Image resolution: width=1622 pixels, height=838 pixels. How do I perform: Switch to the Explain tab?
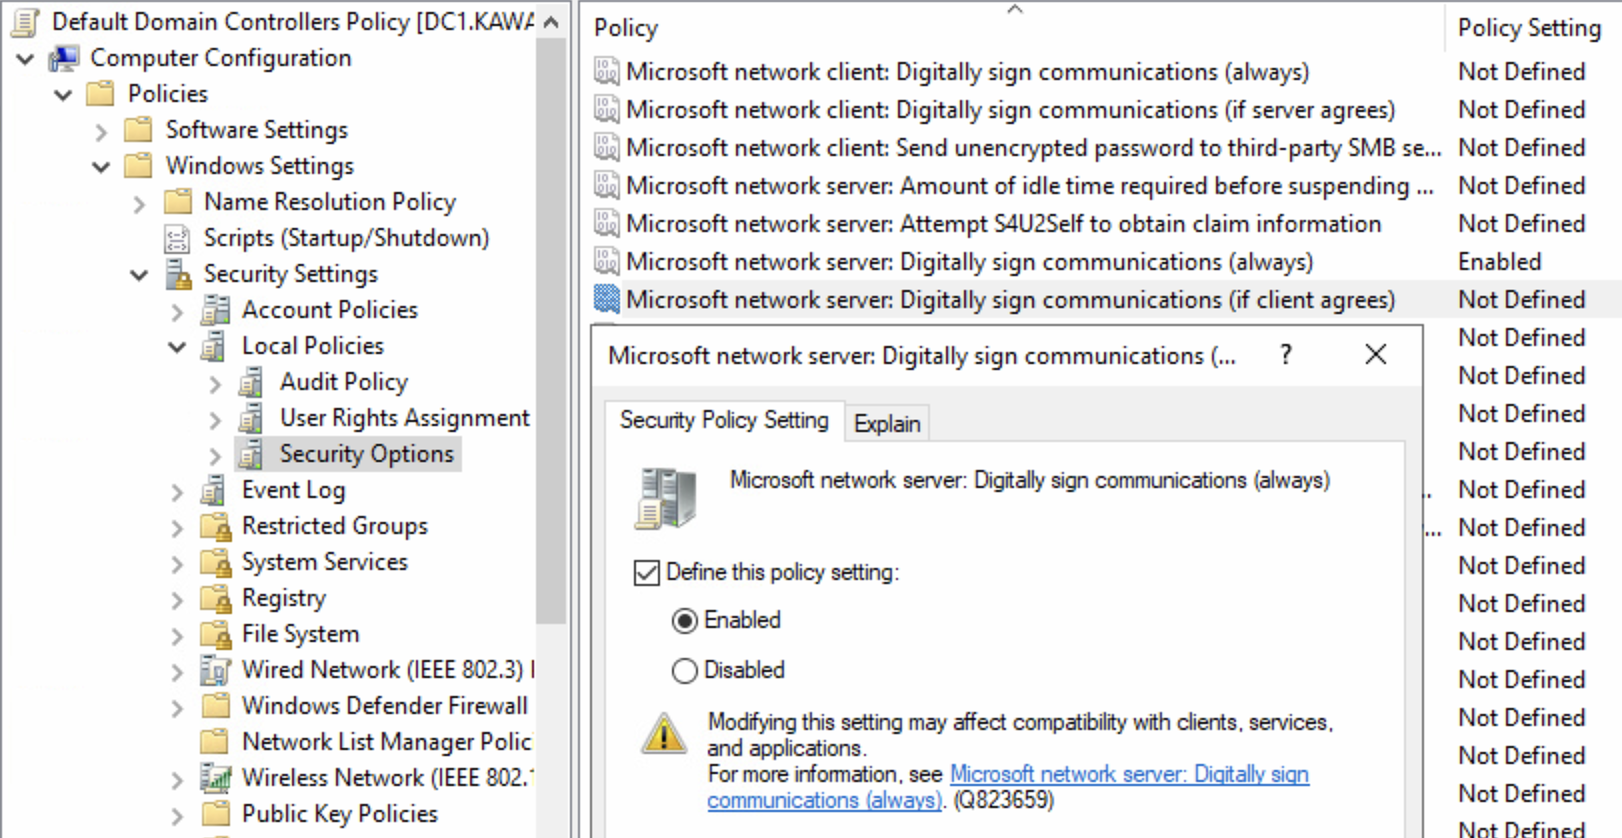coord(887,424)
